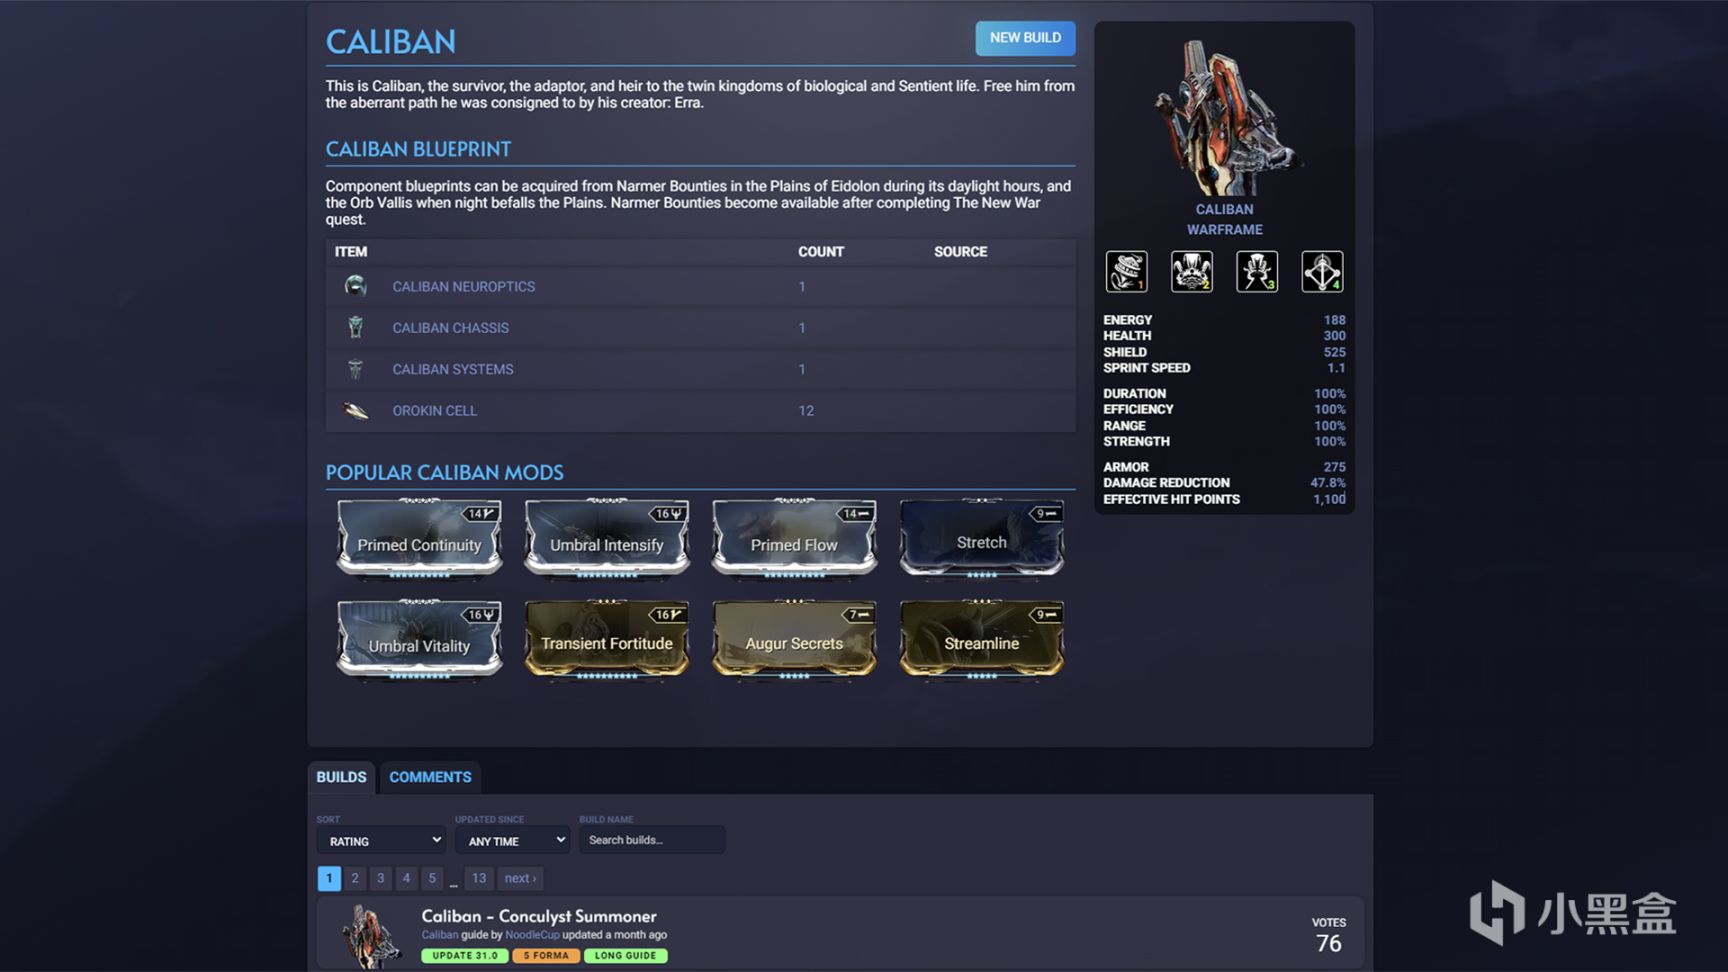This screenshot has height=972, width=1728.
Task: Open author NoodleCup's profile link
Action: 532,935
